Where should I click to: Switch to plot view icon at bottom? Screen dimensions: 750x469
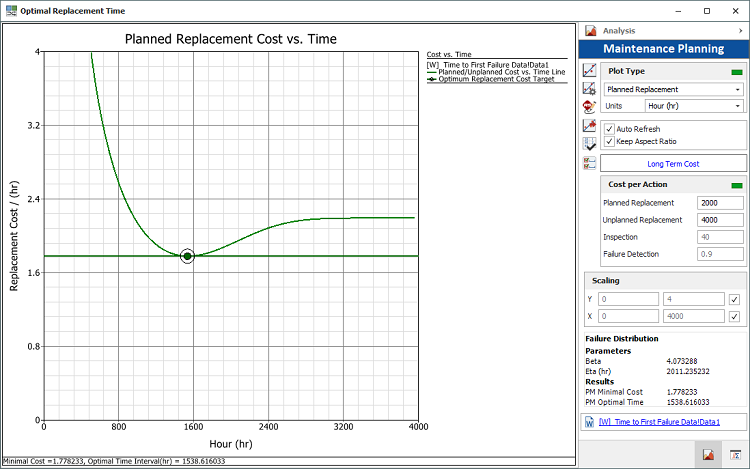coord(707,455)
